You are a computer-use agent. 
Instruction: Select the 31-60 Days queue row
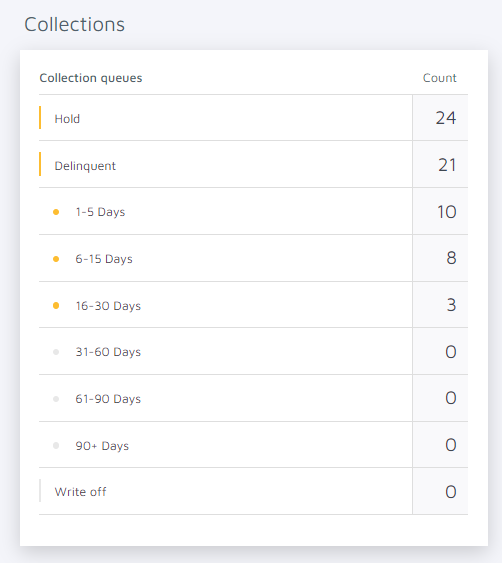coord(253,352)
